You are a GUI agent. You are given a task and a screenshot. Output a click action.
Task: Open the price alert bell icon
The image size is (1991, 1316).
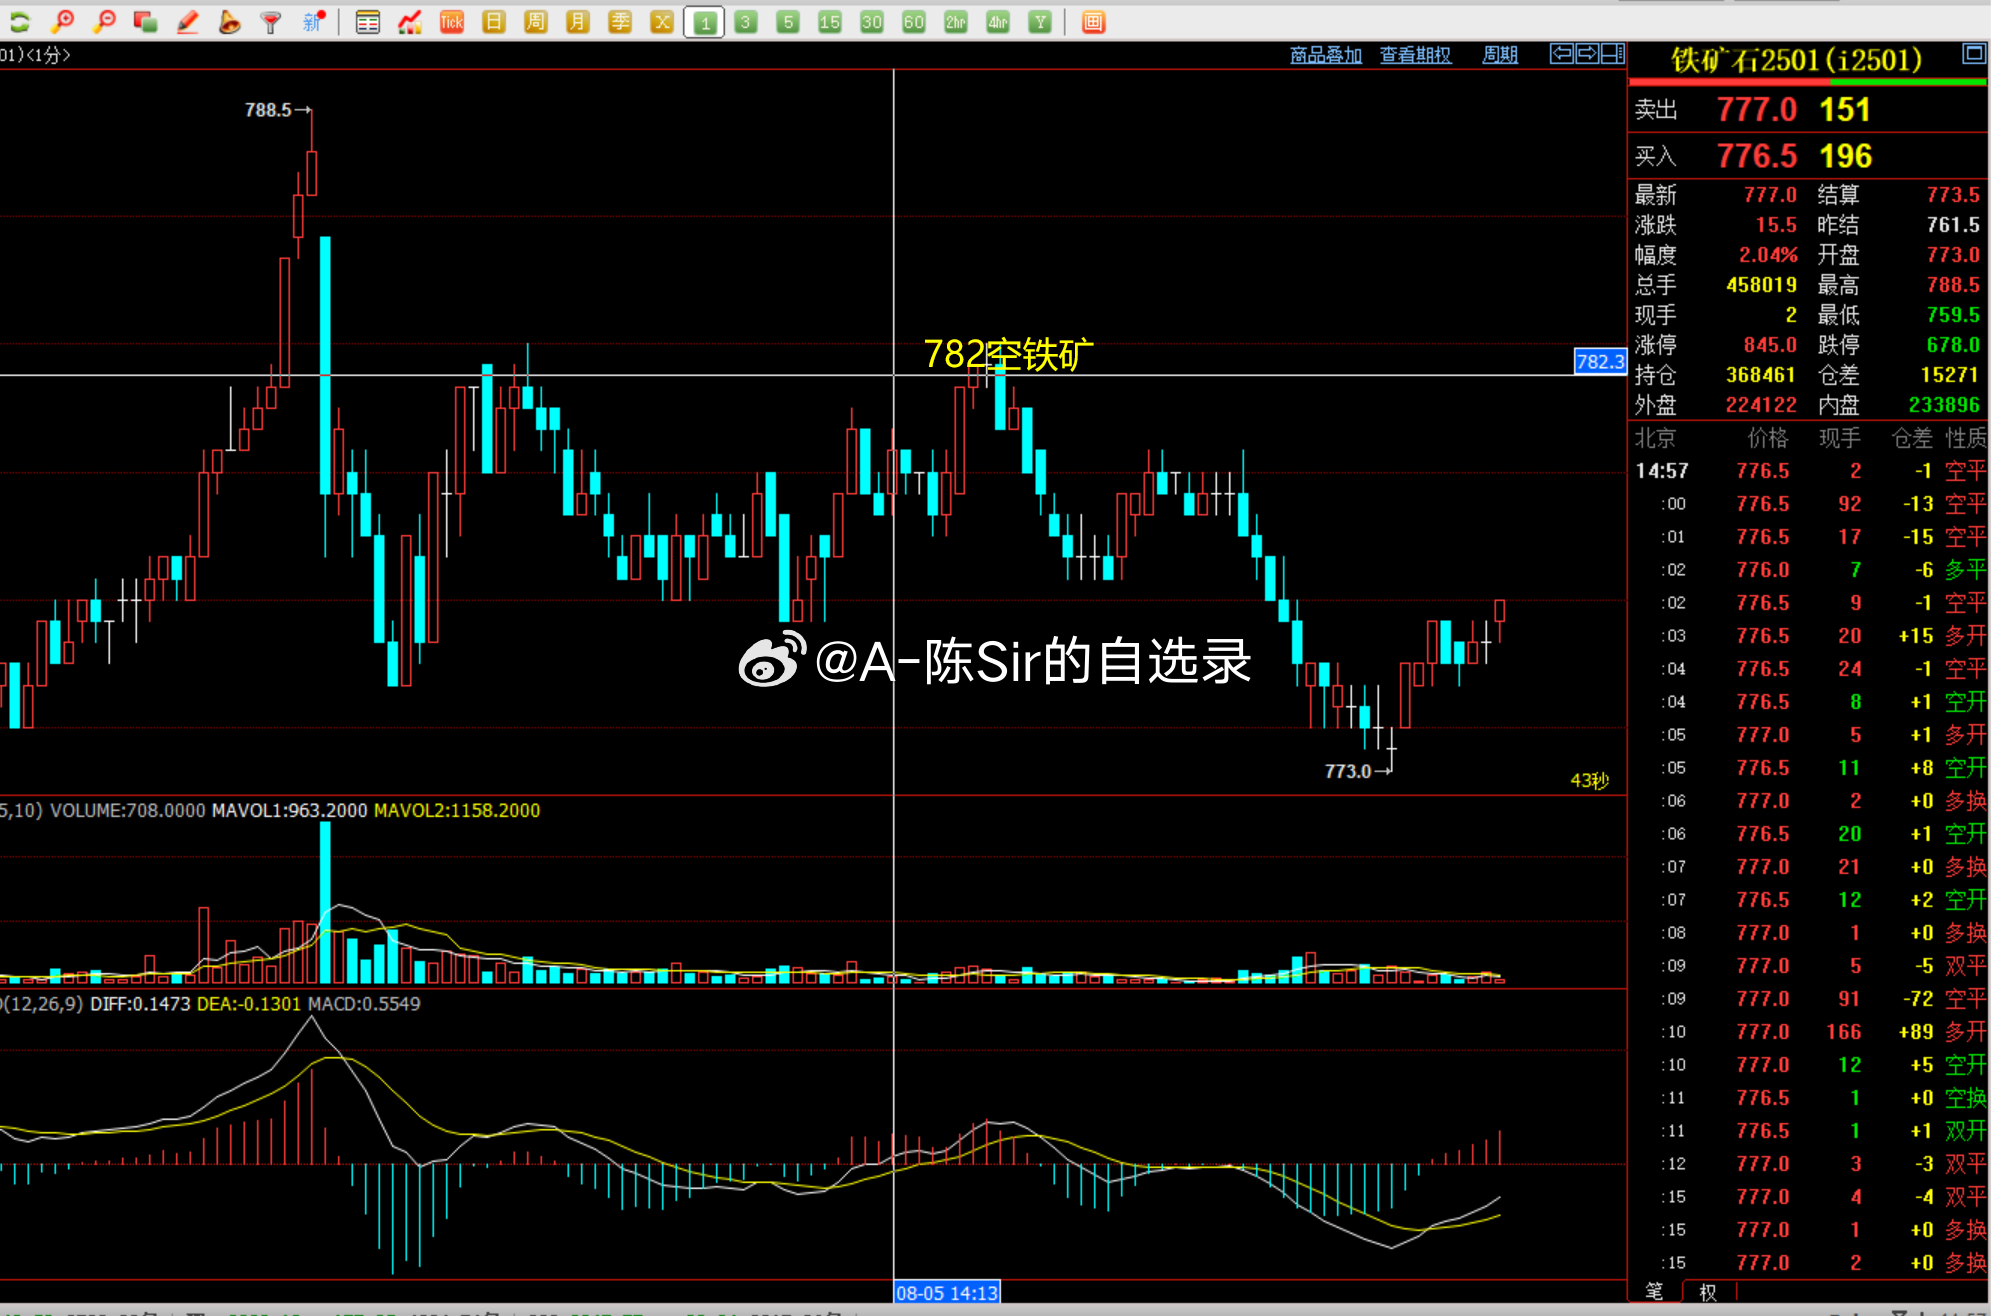click(x=229, y=21)
